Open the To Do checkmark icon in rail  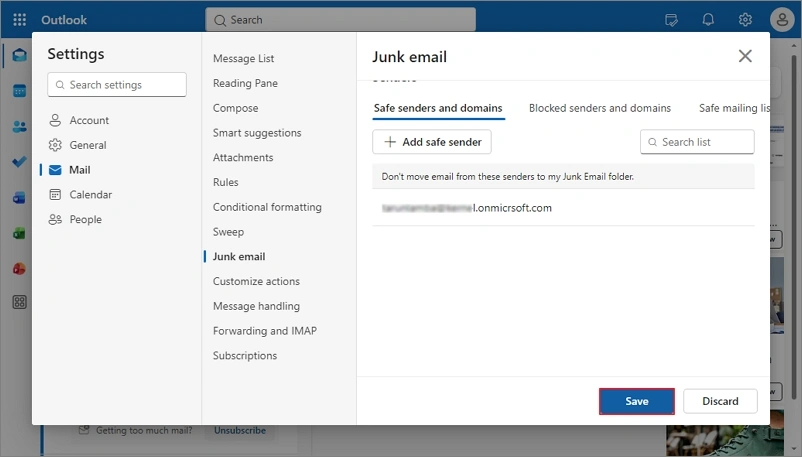(19, 162)
